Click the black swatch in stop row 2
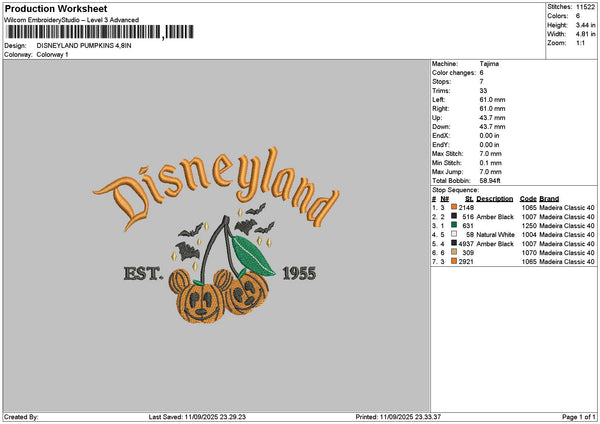The image size is (600, 424). click(454, 216)
